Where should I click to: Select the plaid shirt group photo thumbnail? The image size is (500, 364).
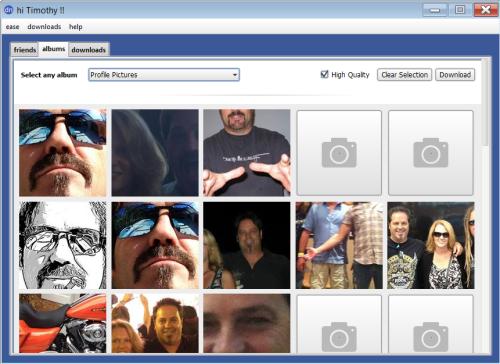click(339, 245)
